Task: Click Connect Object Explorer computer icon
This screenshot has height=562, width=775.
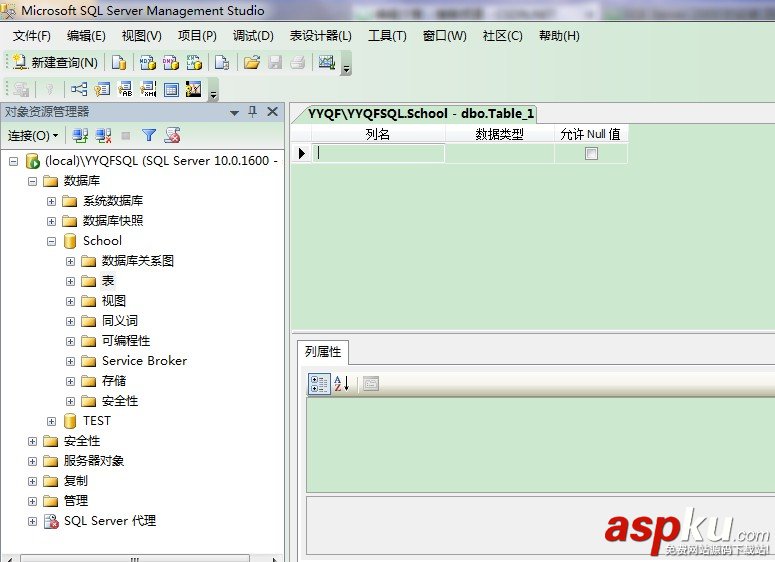Action: tap(80, 135)
